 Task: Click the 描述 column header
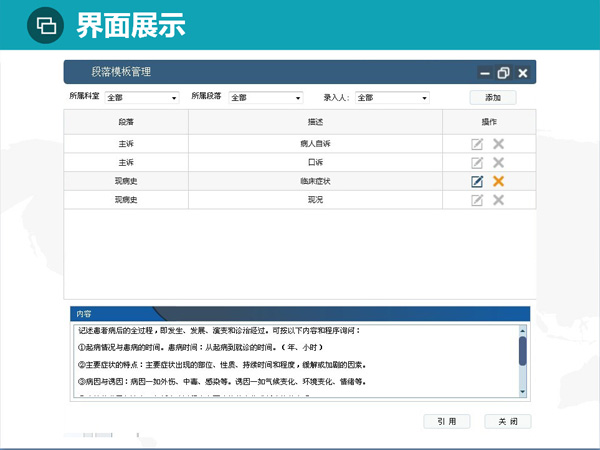pyautogui.click(x=315, y=122)
